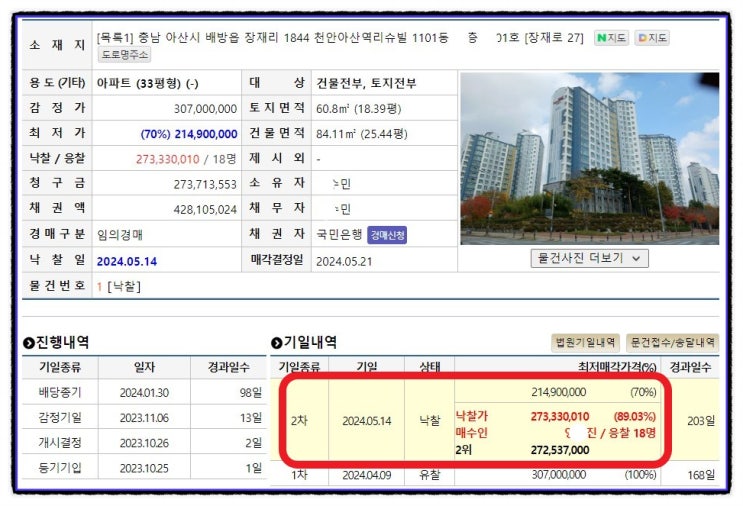The height and width of the screenshot is (506, 743).
Task: Open the 법원기일내역 tab button
Action: tap(585, 342)
